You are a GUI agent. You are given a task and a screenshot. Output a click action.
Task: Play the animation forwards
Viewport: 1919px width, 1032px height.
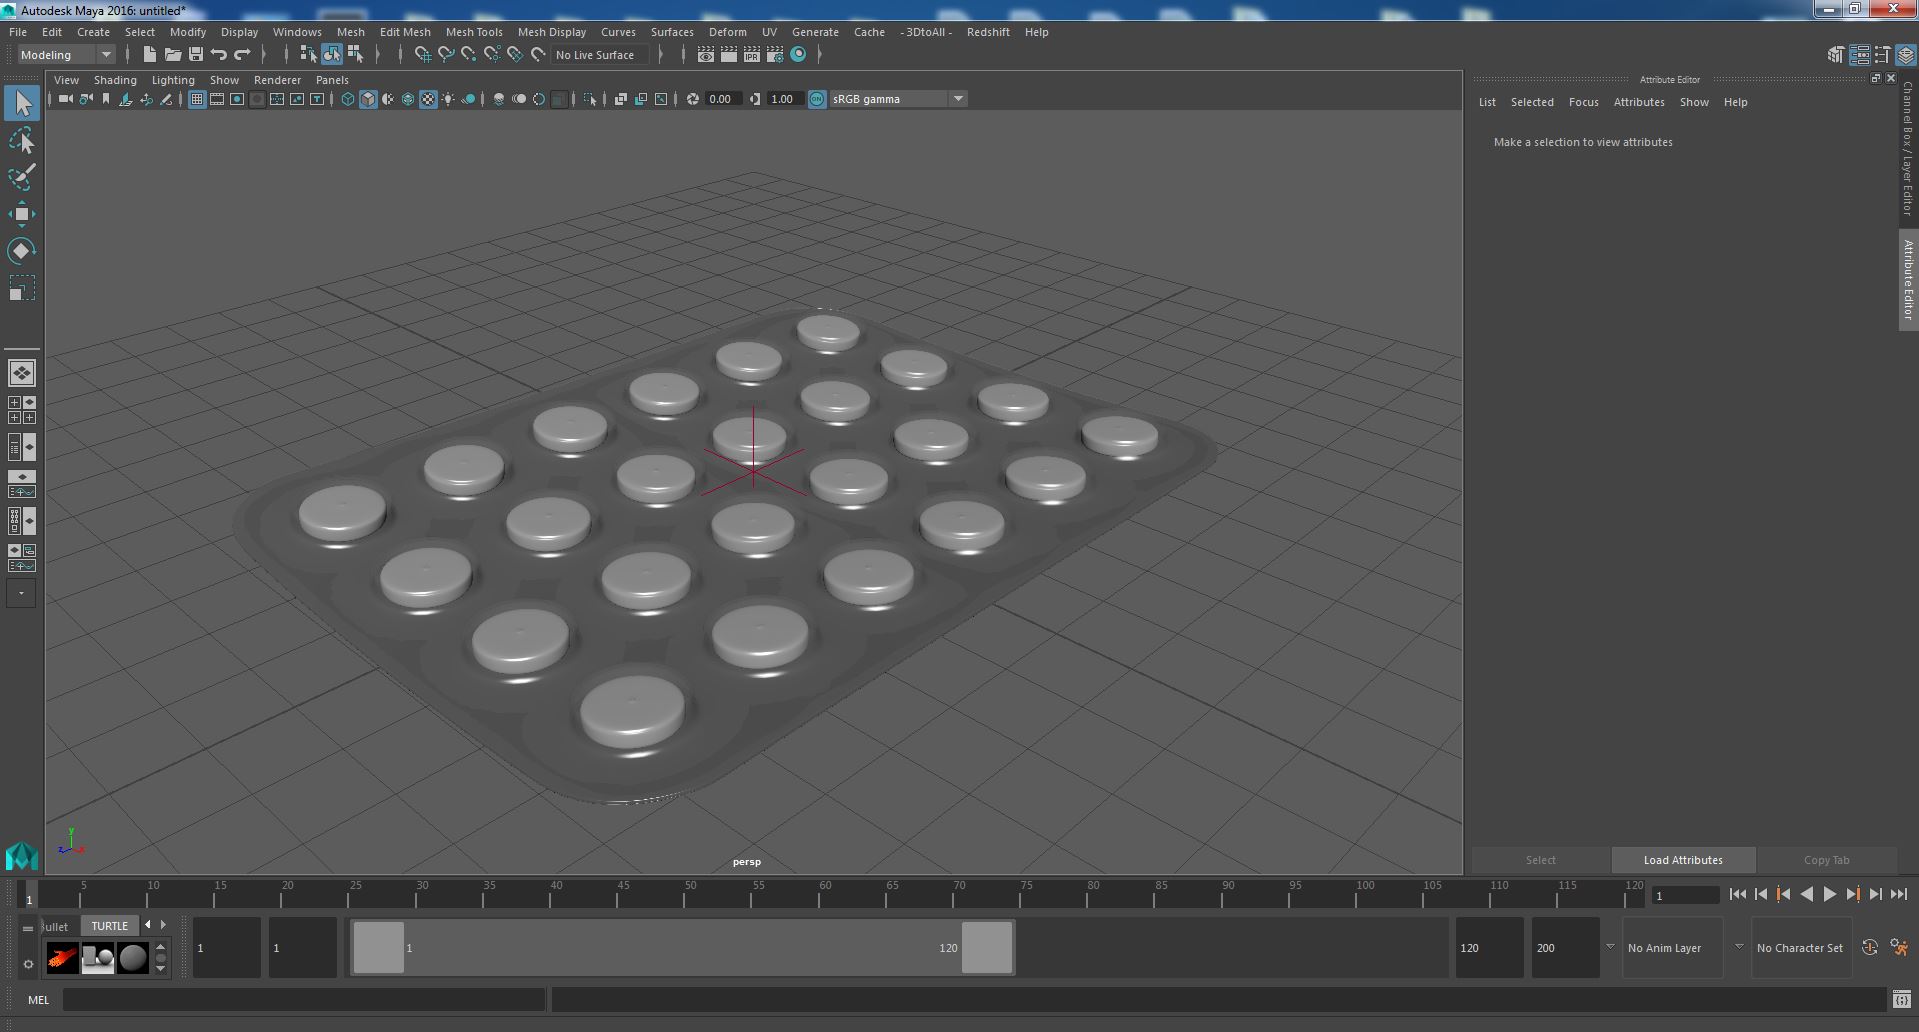(1829, 895)
